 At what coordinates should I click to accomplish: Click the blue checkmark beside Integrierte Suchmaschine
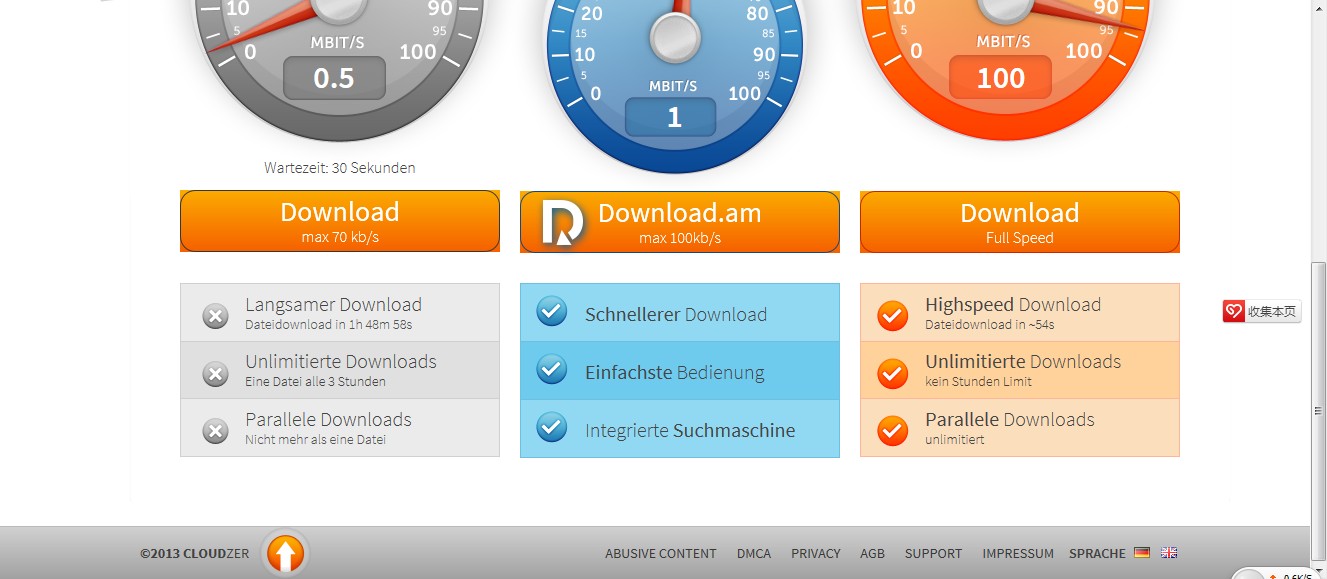pos(551,427)
